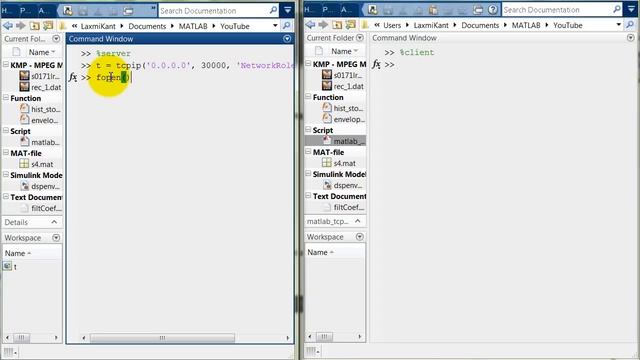Screen dimensions: 640x360
Task: Open left Workspace panel actions menu
Action: point(56,238)
